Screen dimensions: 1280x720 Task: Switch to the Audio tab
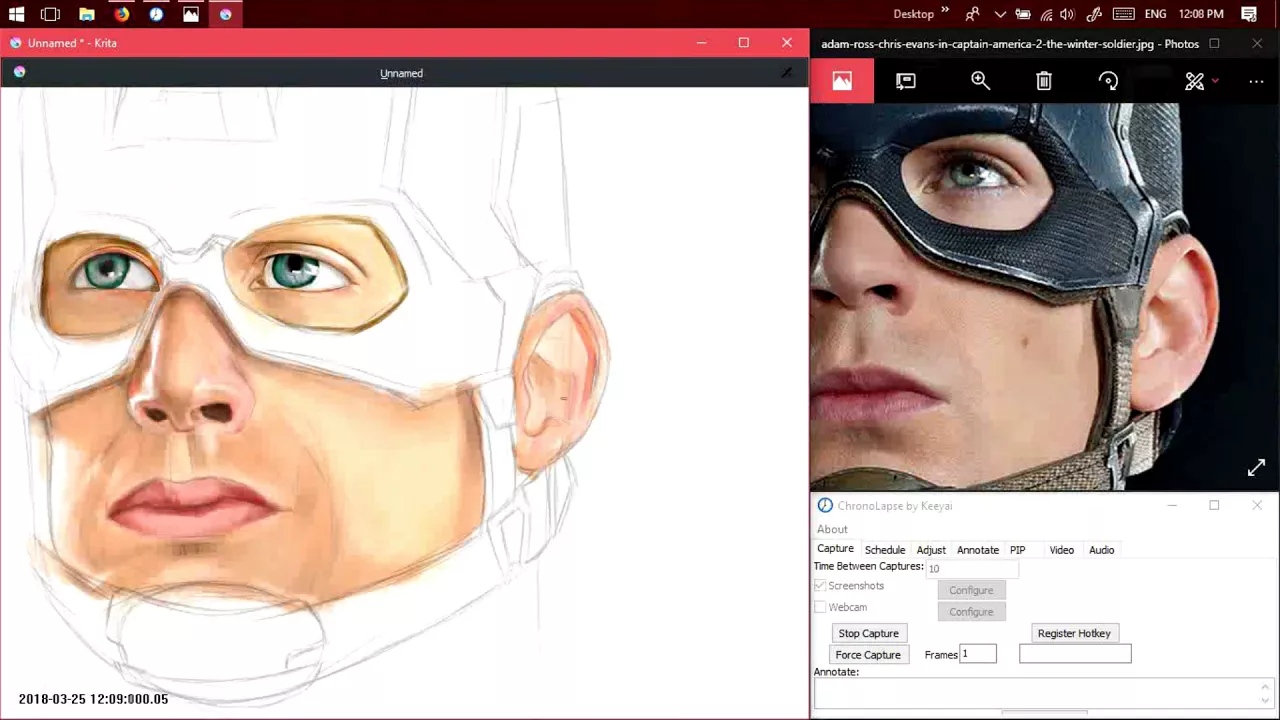point(1102,550)
